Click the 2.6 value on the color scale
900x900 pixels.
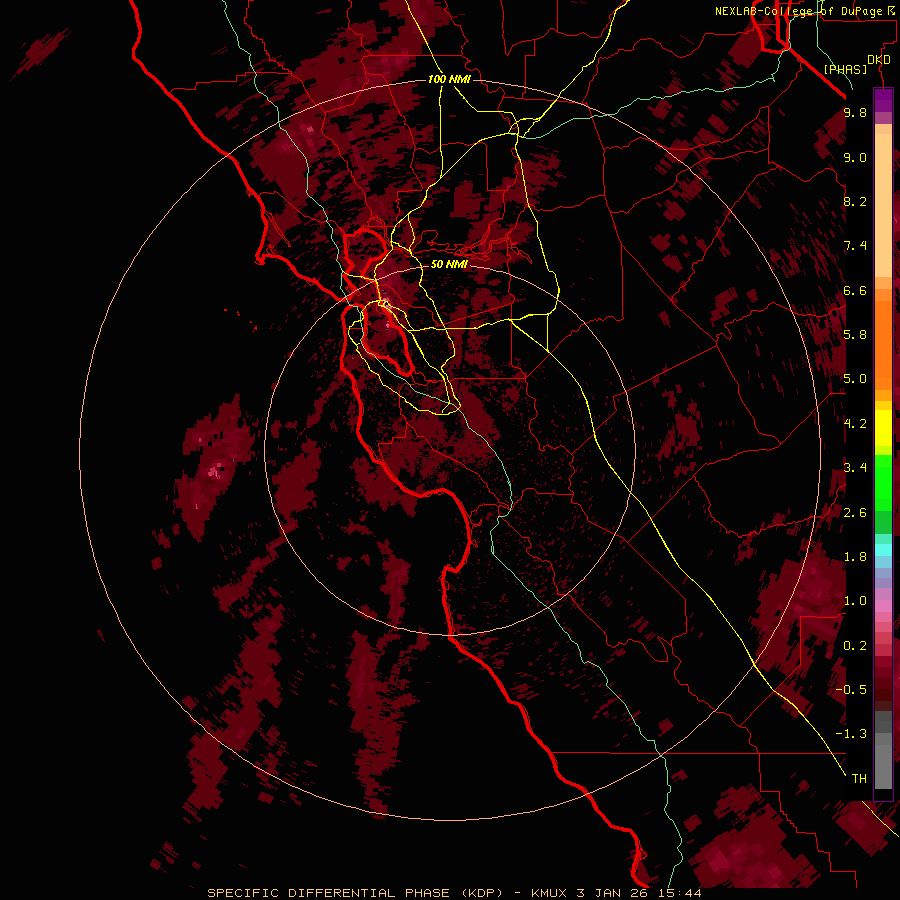pyautogui.click(x=855, y=512)
